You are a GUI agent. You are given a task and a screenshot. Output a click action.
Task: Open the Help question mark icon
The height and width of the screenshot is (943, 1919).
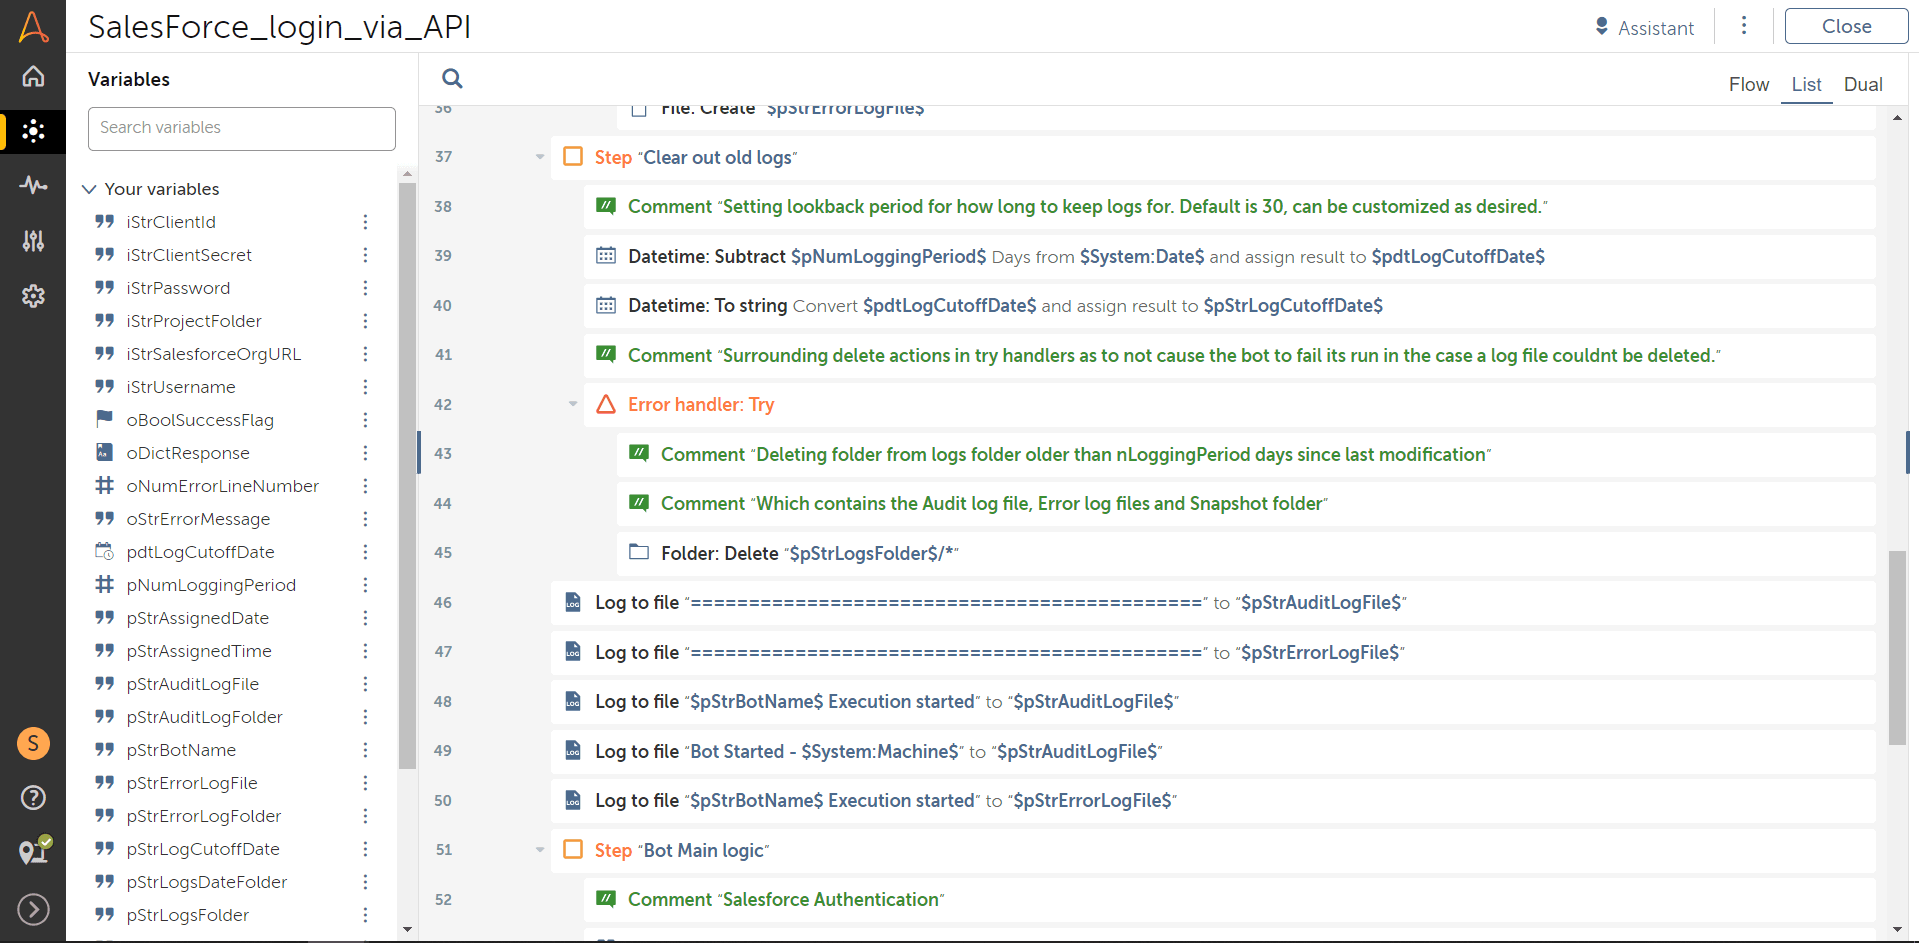tap(33, 797)
